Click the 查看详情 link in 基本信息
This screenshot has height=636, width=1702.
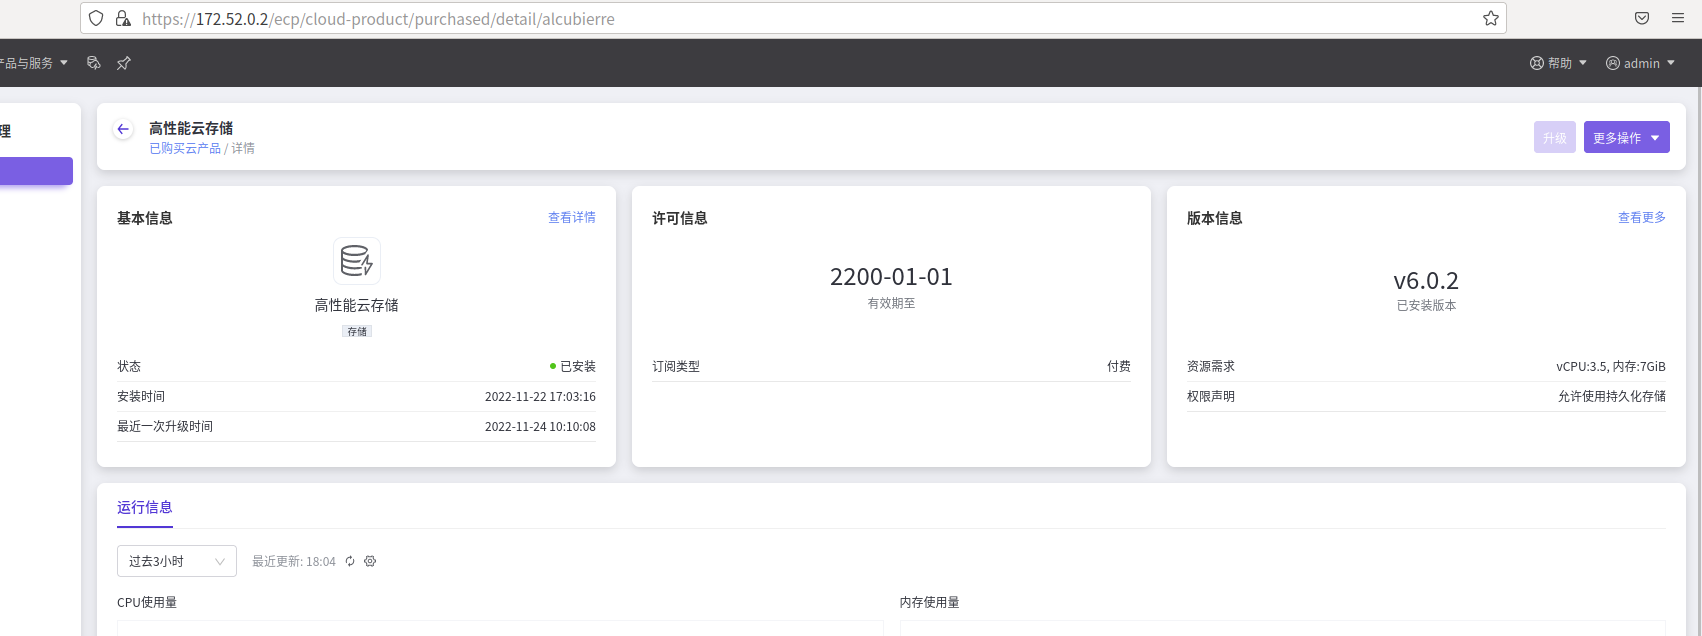pyautogui.click(x=571, y=217)
